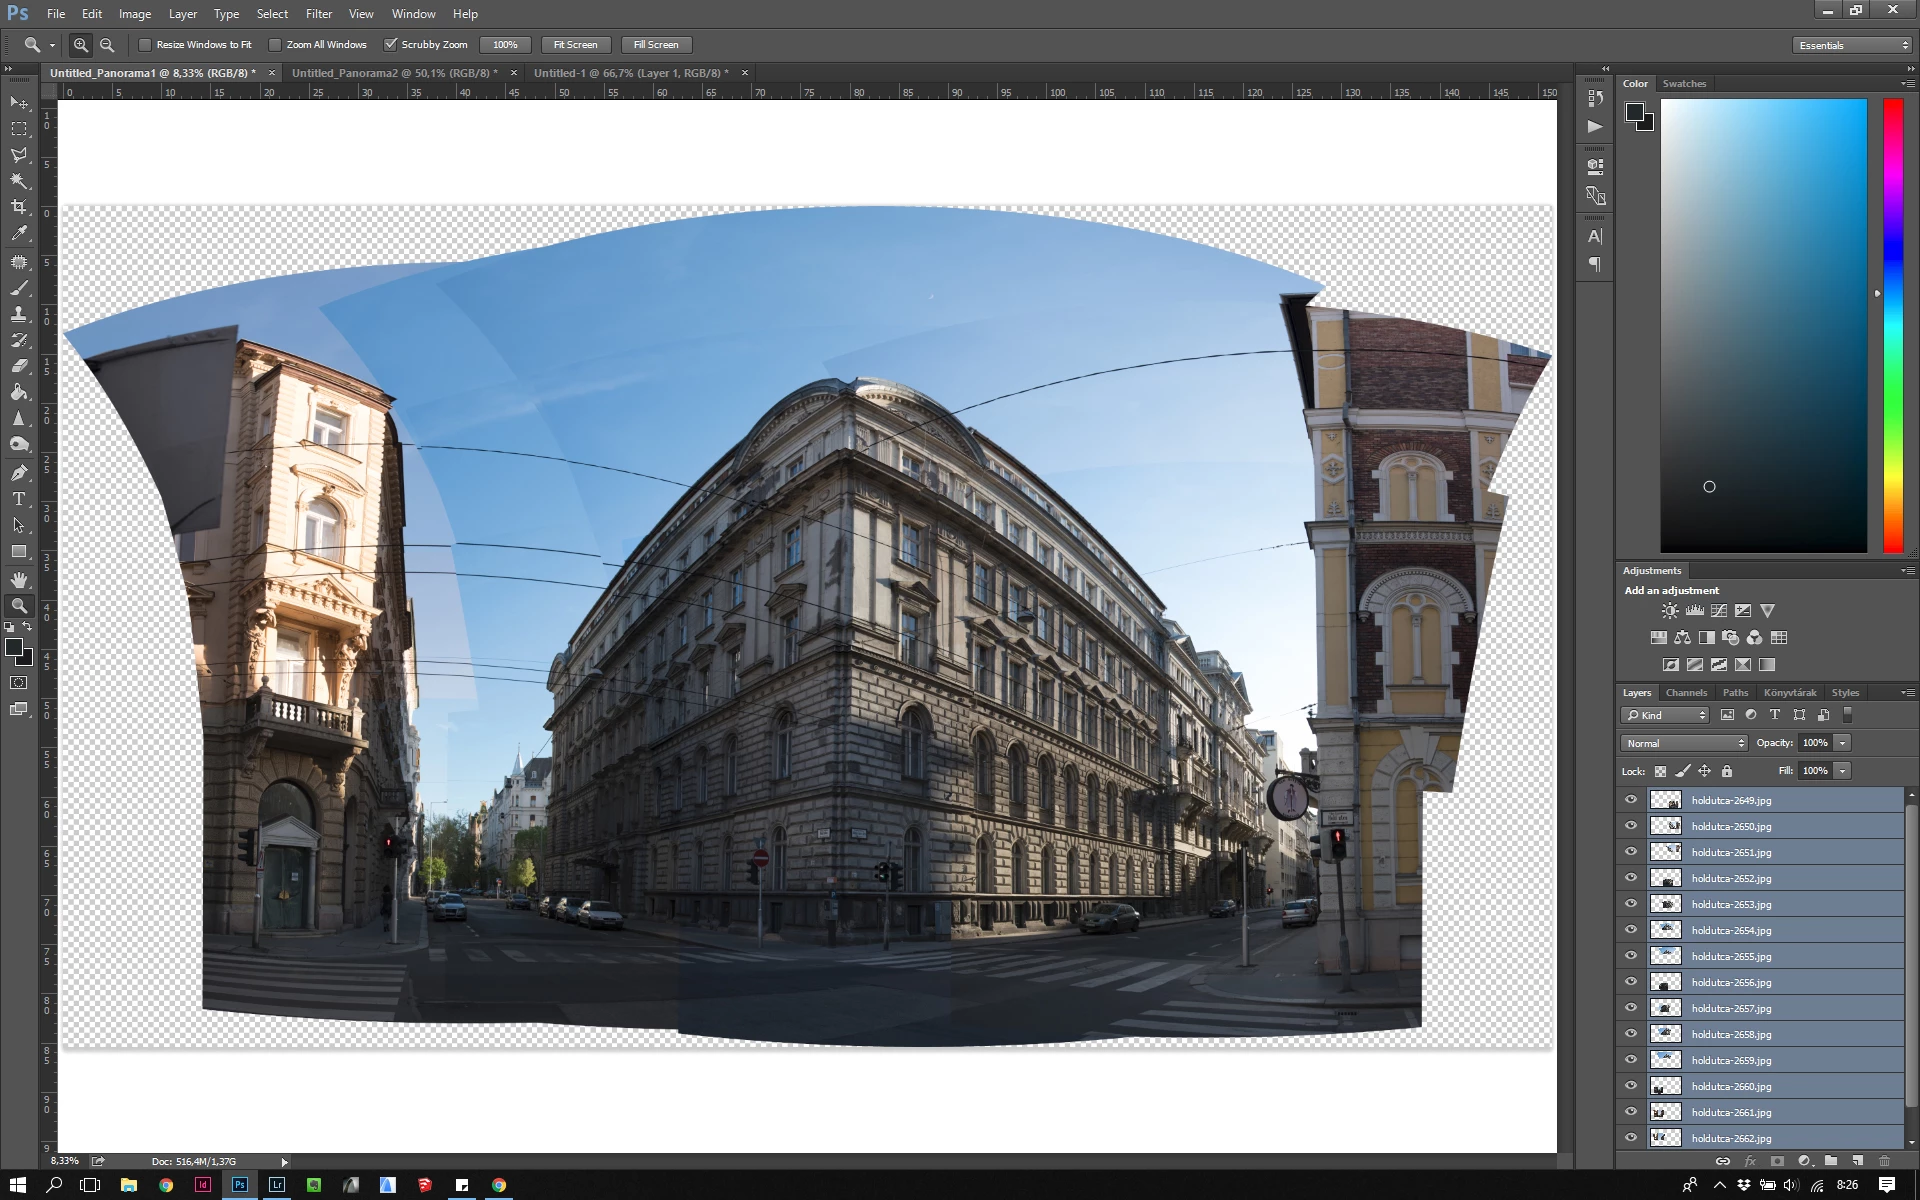Select the Magic Wand tool
The width and height of the screenshot is (1920, 1200).
(x=19, y=181)
